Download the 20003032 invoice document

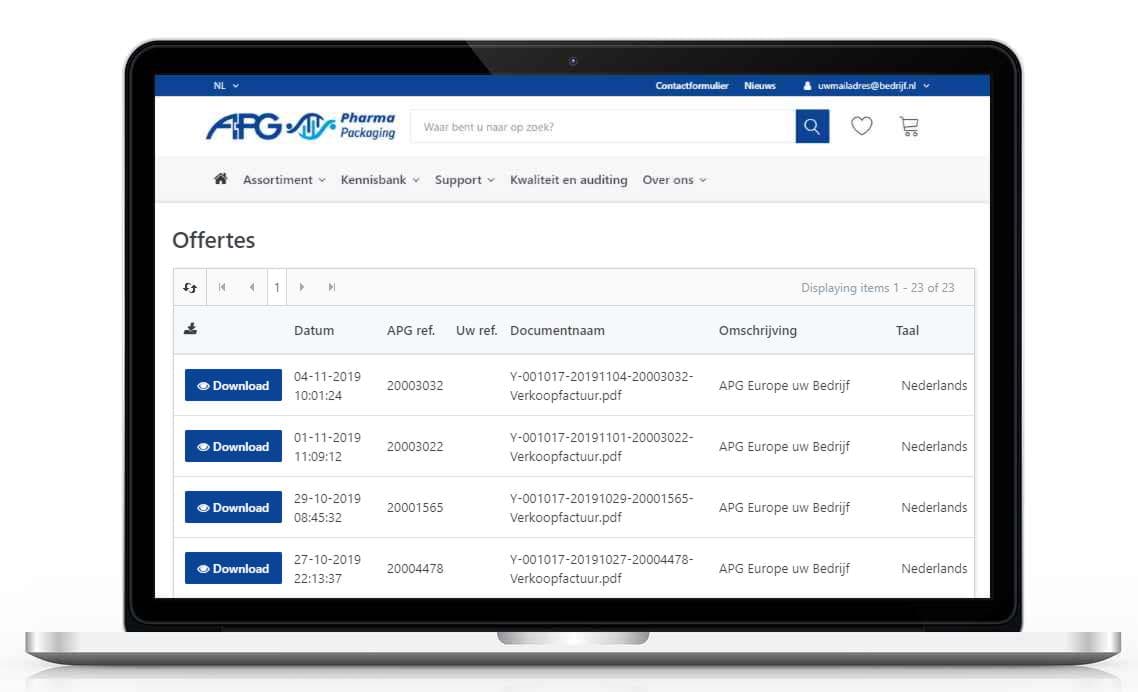pos(233,386)
